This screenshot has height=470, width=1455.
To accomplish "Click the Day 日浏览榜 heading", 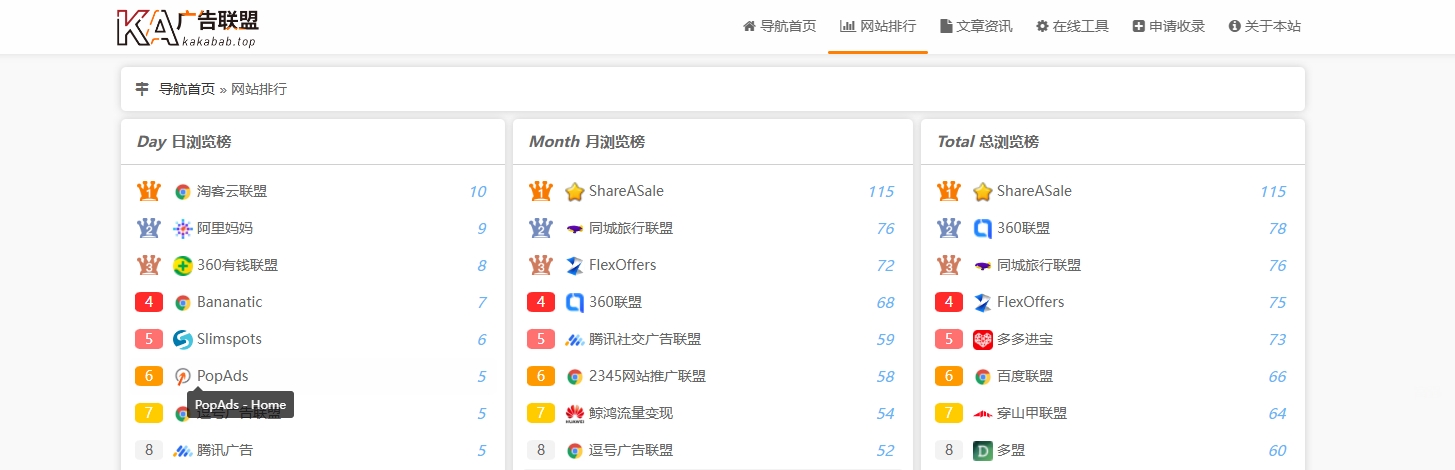I will tap(184, 142).
